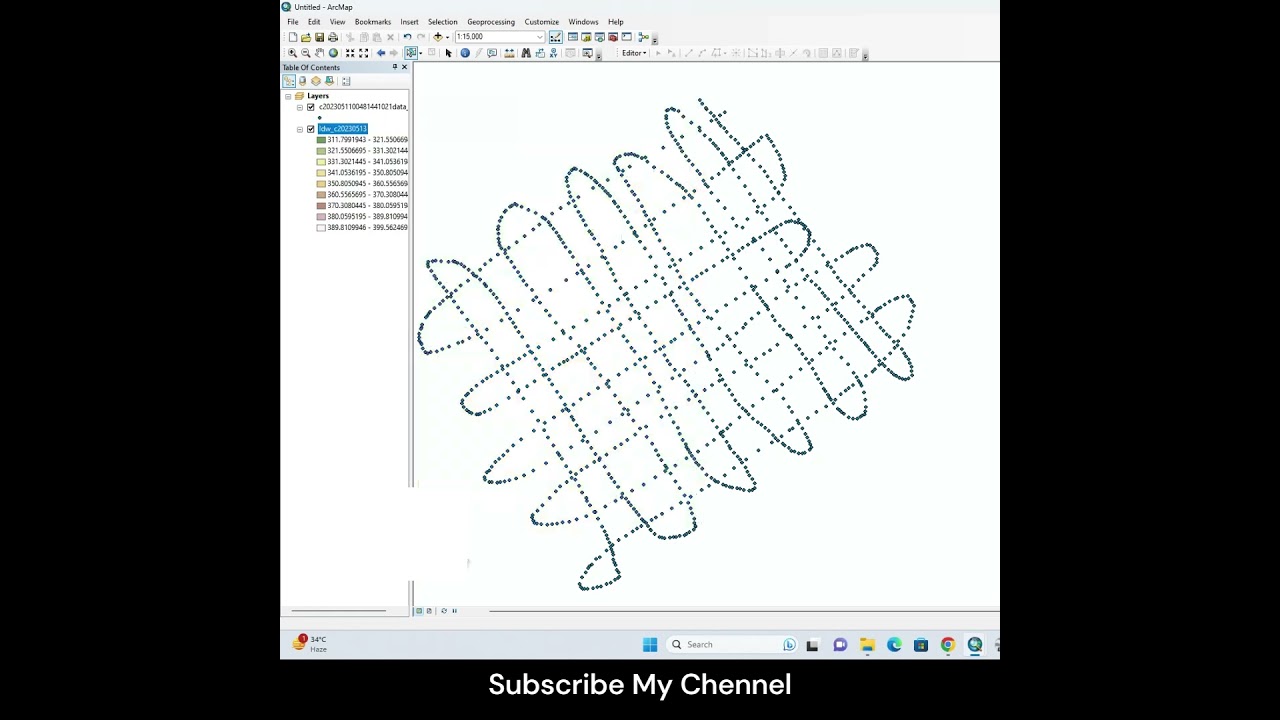This screenshot has width=1280, height=720.
Task: Collapse the idw_c20230513 layer legend
Action: pyautogui.click(x=300, y=129)
